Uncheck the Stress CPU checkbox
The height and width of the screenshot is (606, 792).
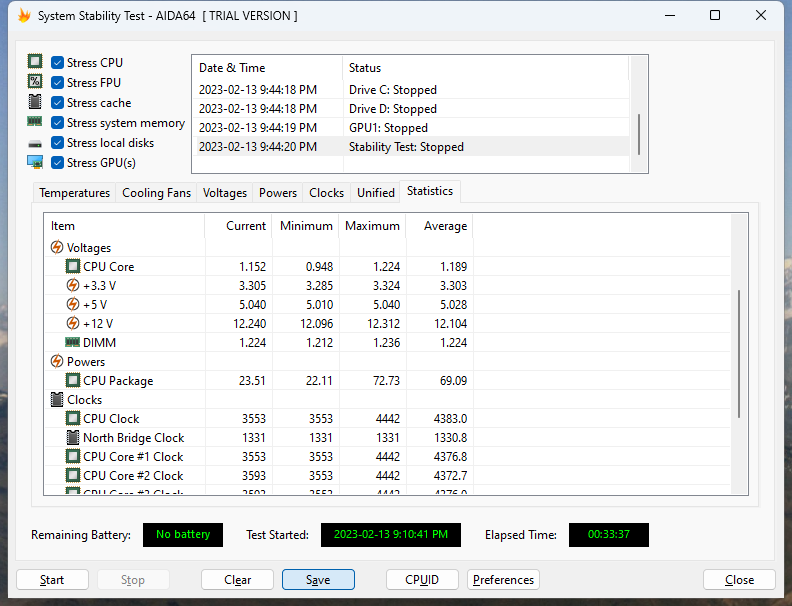tap(58, 63)
